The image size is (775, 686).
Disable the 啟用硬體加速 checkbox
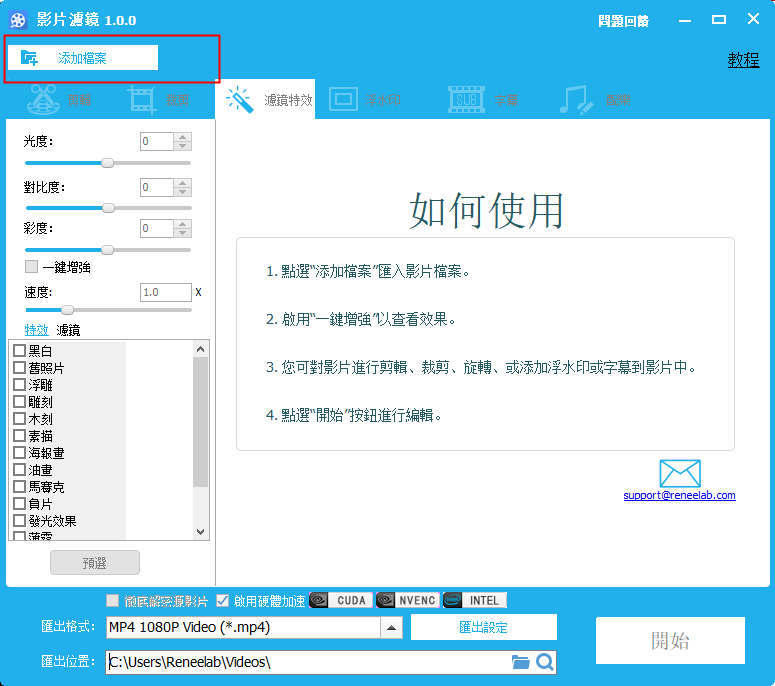(x=222, y=600)
